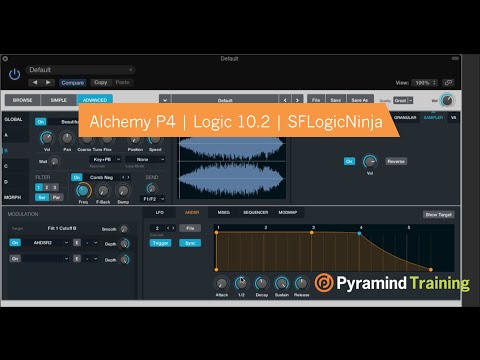Select source A page
The image size is (480, 360).
[14, 135]
